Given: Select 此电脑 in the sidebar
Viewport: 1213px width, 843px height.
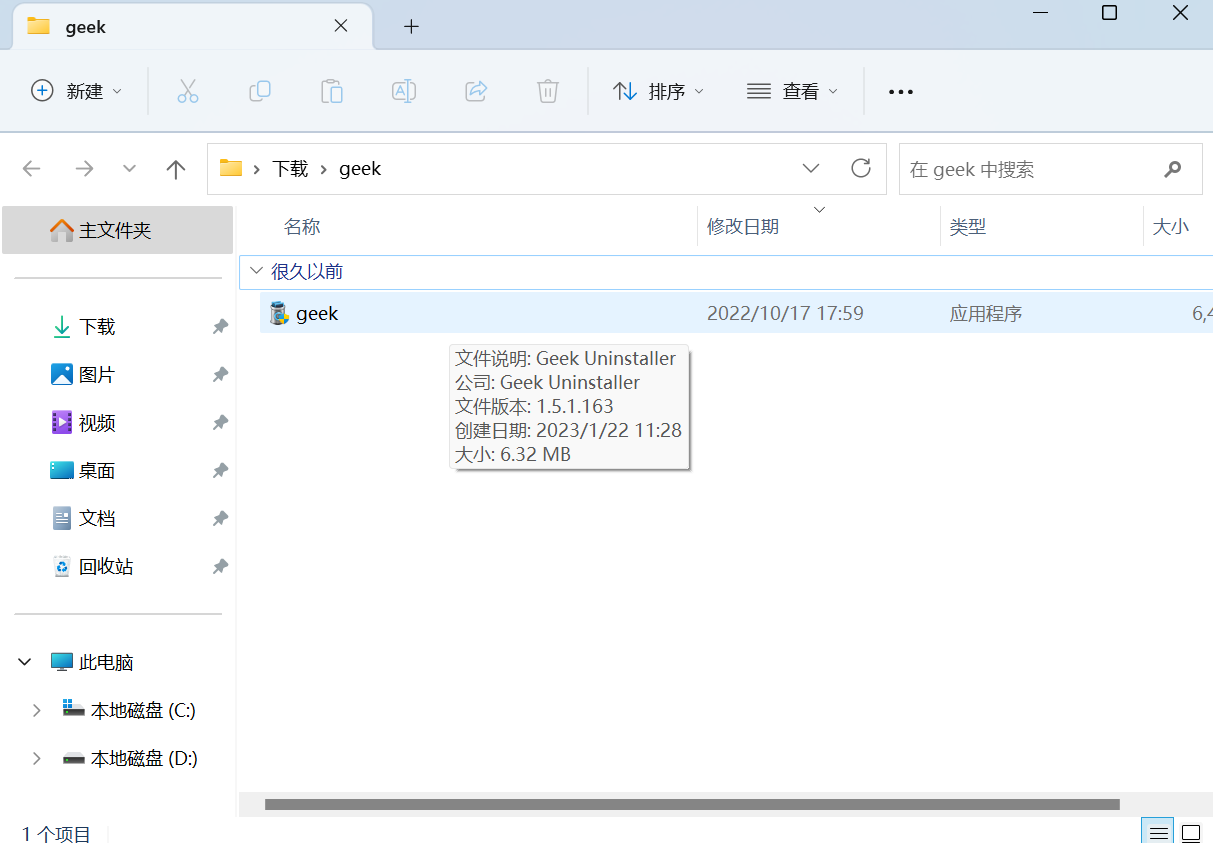Looking at the screenshot, I should tap(106, 662).
